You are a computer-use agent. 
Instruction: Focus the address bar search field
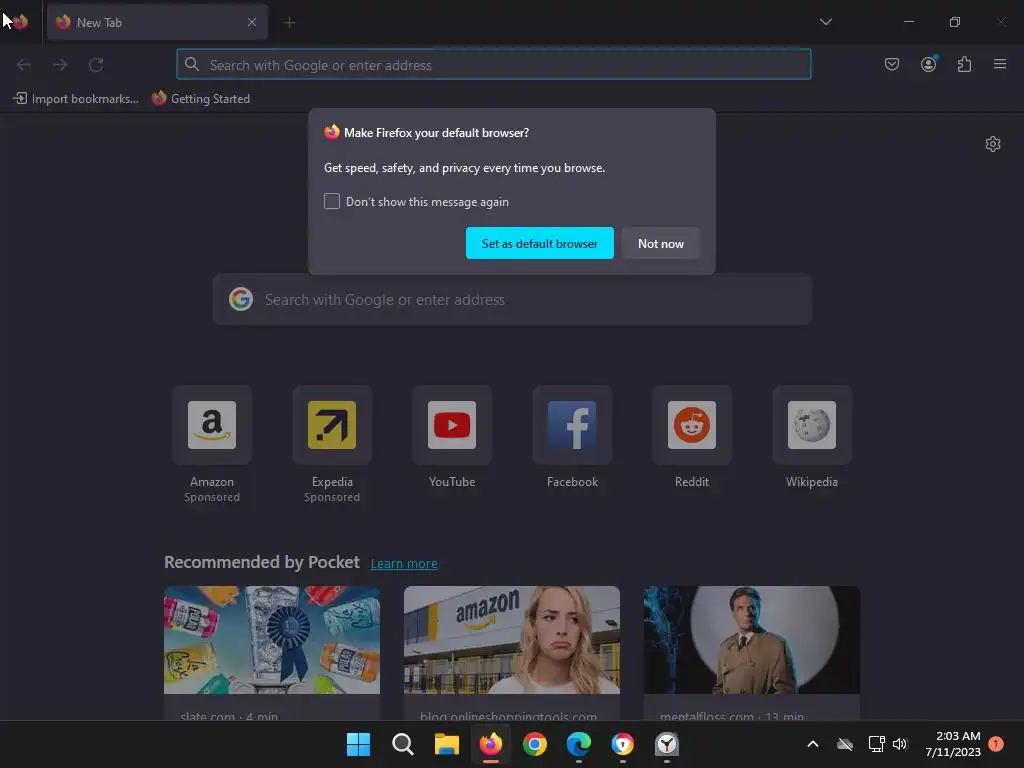(x=494, y=65)
